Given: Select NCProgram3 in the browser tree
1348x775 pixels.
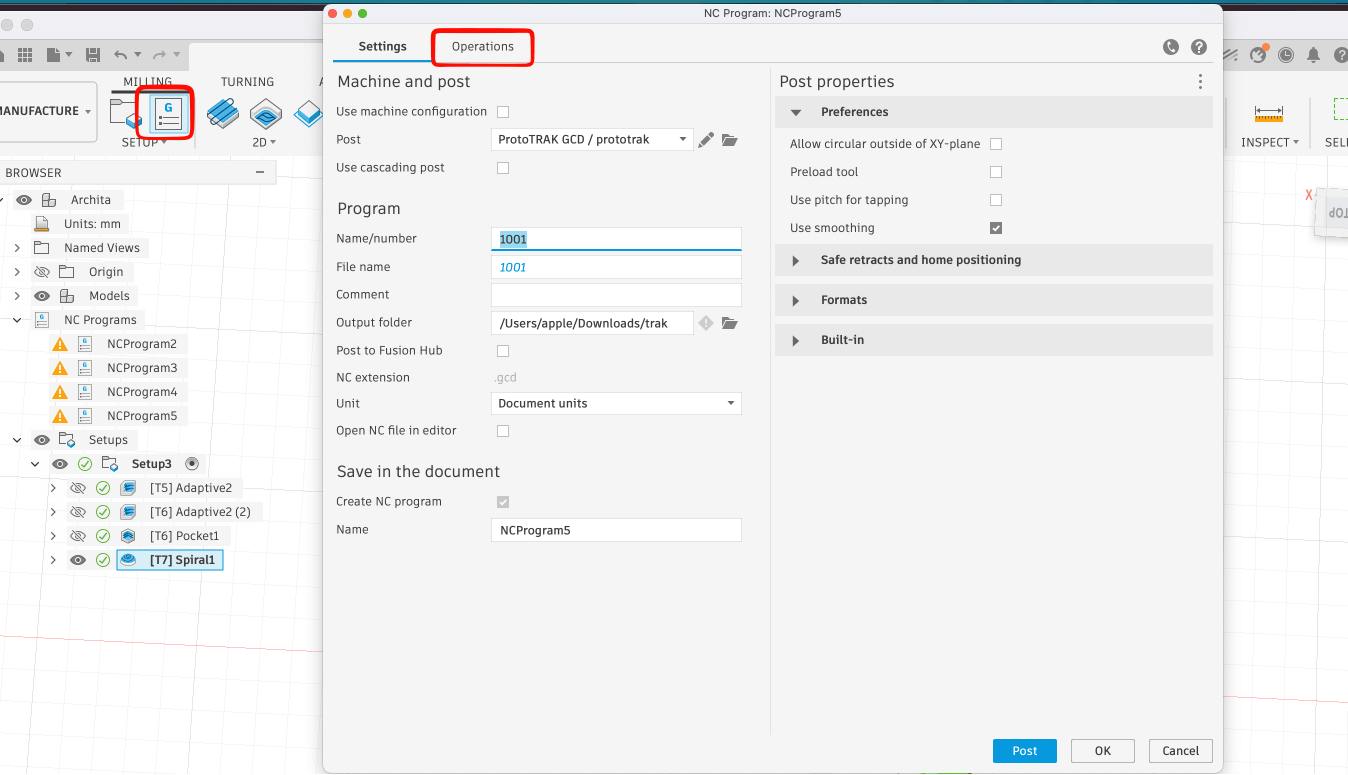Looking at the screenshot, I should point(141,368).
